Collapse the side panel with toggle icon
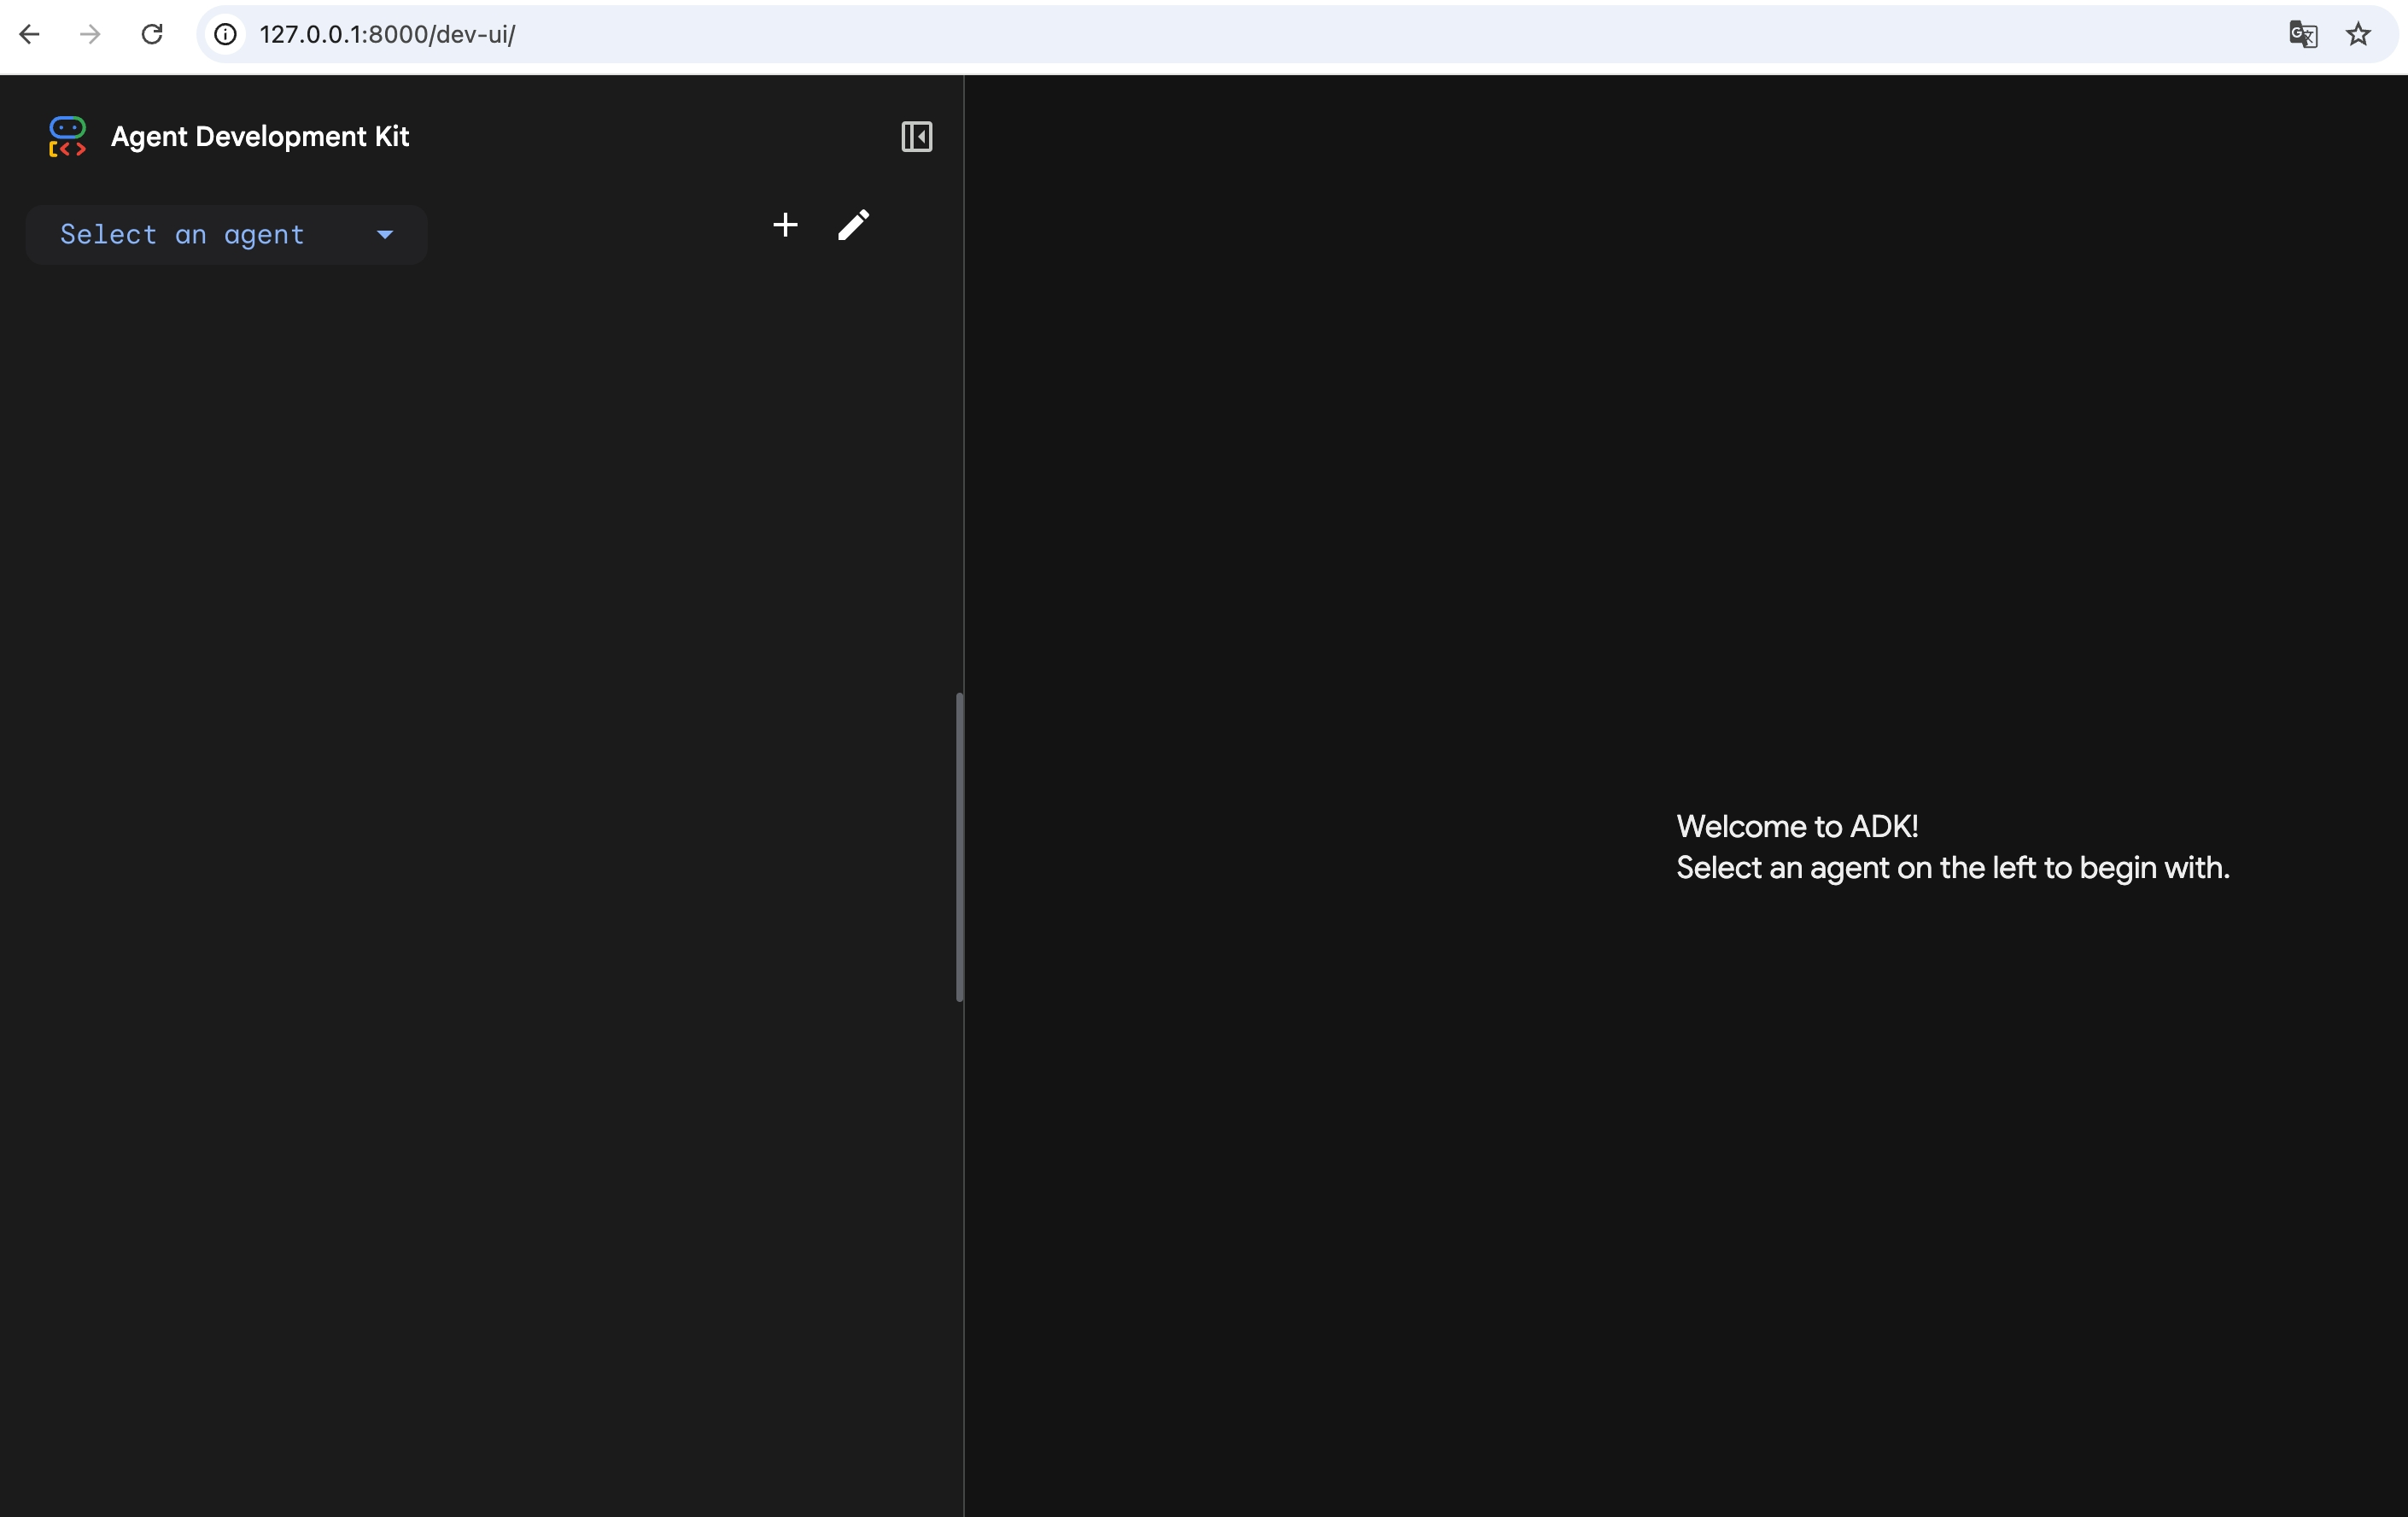 (x=916, y=136)
